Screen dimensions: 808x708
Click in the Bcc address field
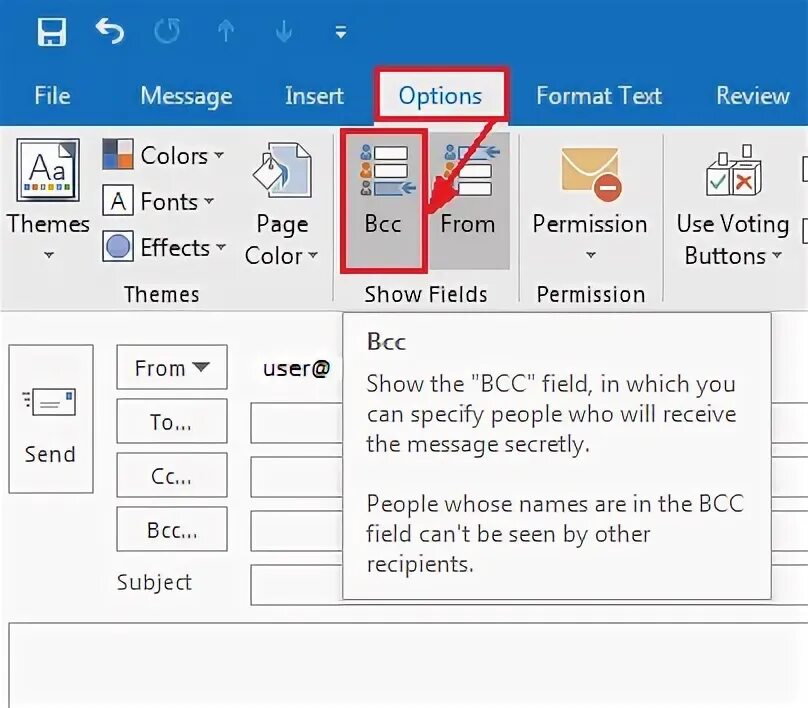pos(297,531)
